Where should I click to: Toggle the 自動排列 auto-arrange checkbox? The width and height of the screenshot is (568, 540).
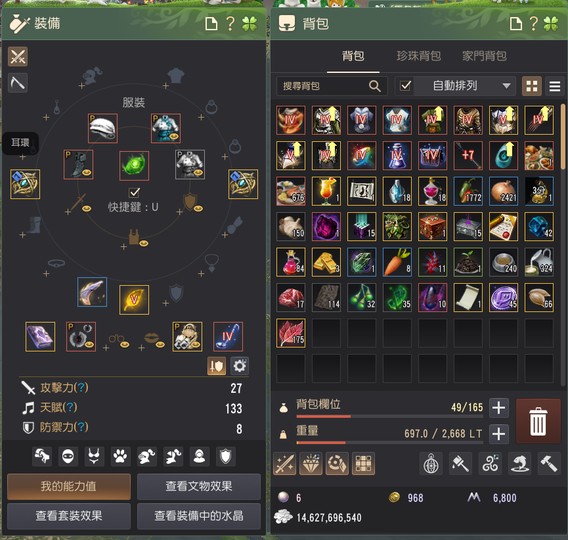(405, 86)
